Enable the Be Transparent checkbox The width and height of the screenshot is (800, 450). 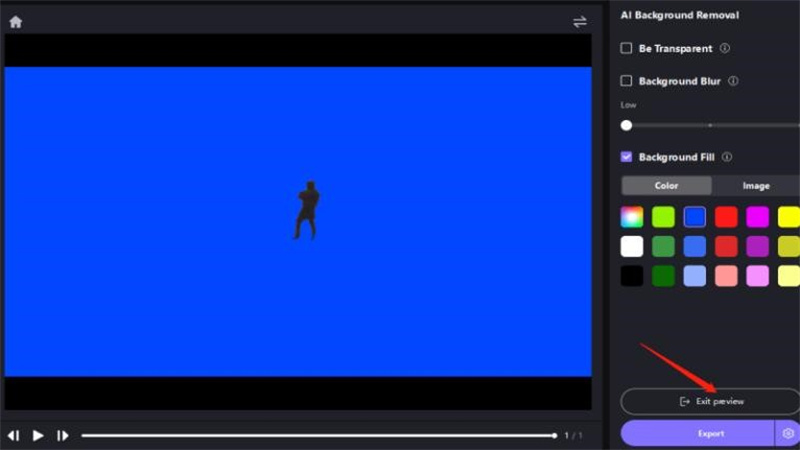[626, 48]
